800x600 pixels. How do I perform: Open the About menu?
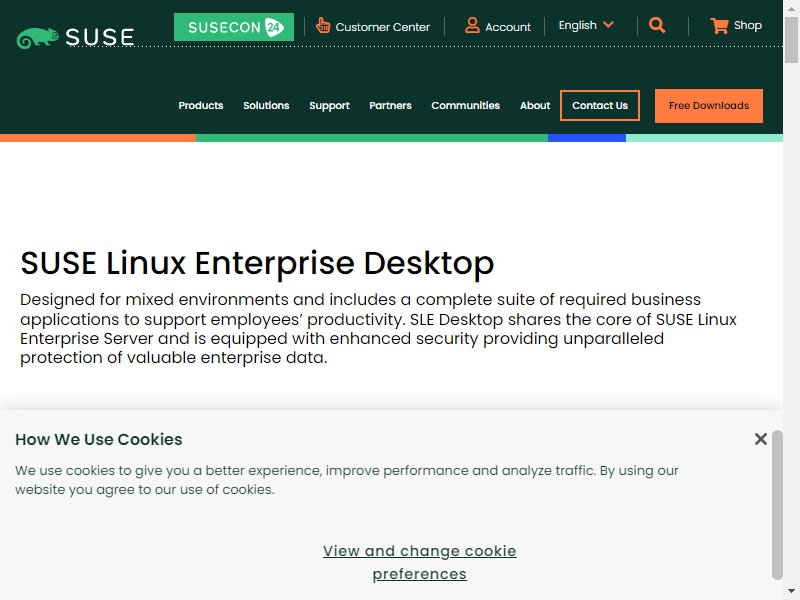coord(535,106)
